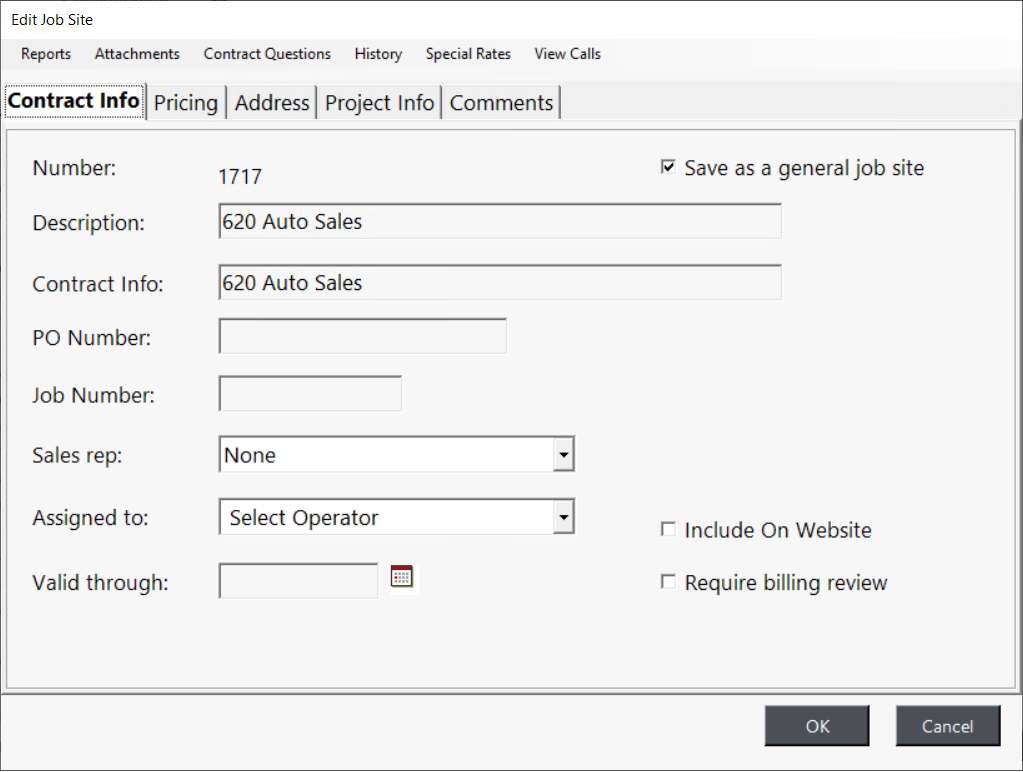Open the Valid through calendar picker
The height and width of the screenshot is (772, 1023).
pyautogui.click(x=402, y=575)
